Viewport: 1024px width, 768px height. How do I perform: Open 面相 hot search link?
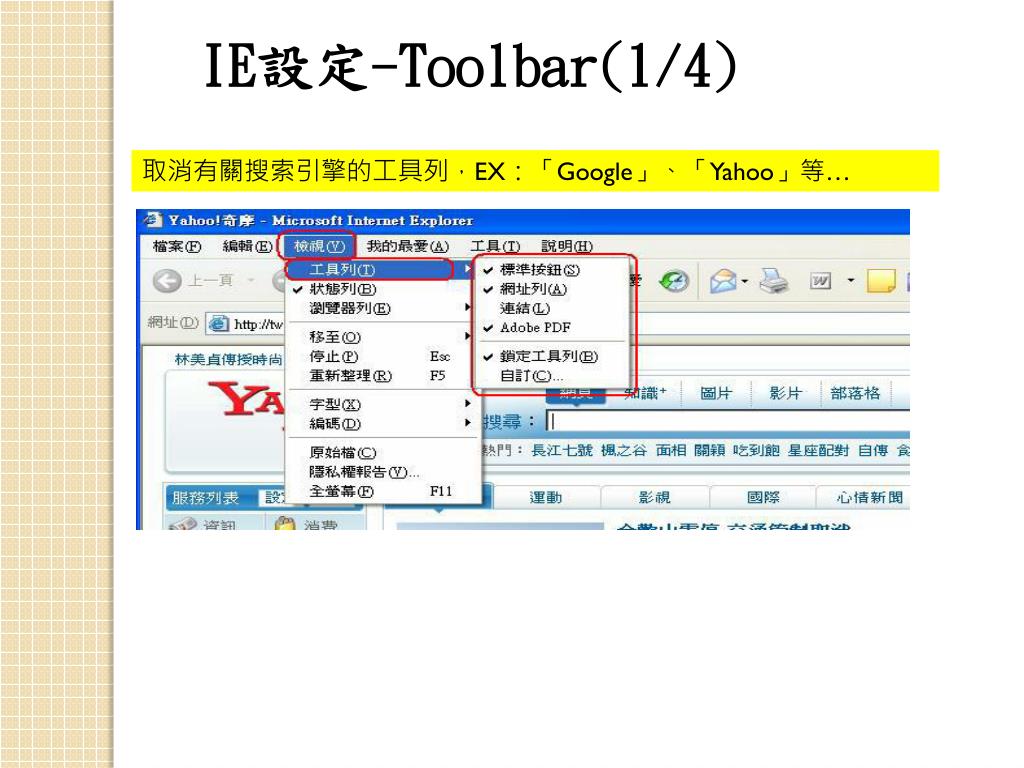click(x=671, y=451)
